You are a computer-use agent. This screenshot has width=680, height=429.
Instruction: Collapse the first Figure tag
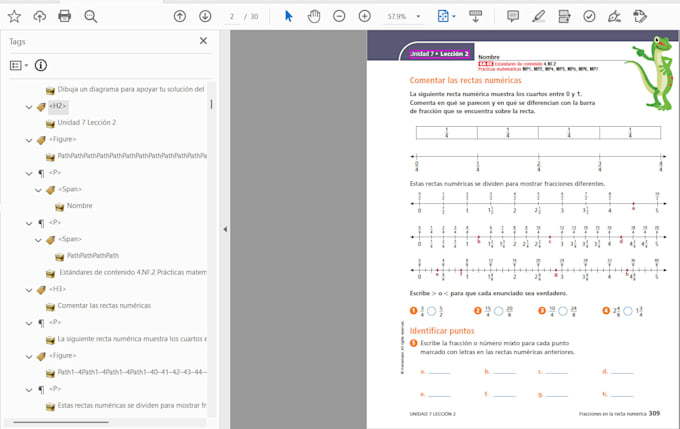coord(29,140)
